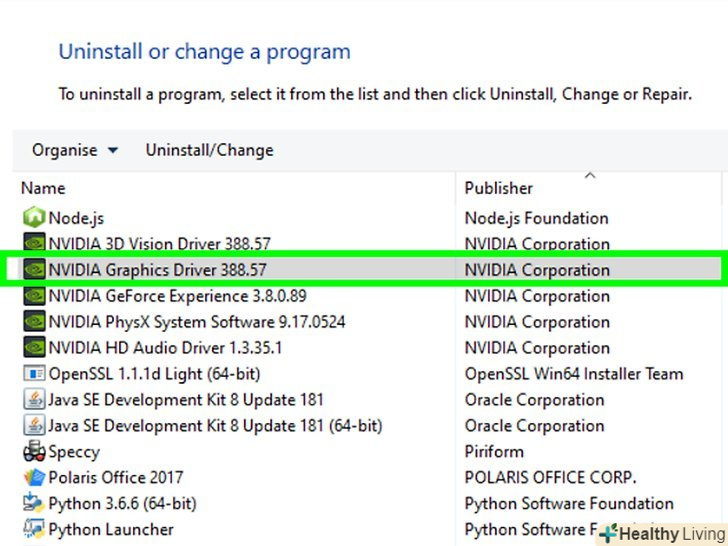728x546 pixels.
Task: Click the NVIDIA 3D Vision Driver icon
Action: (x=34, y=243)
